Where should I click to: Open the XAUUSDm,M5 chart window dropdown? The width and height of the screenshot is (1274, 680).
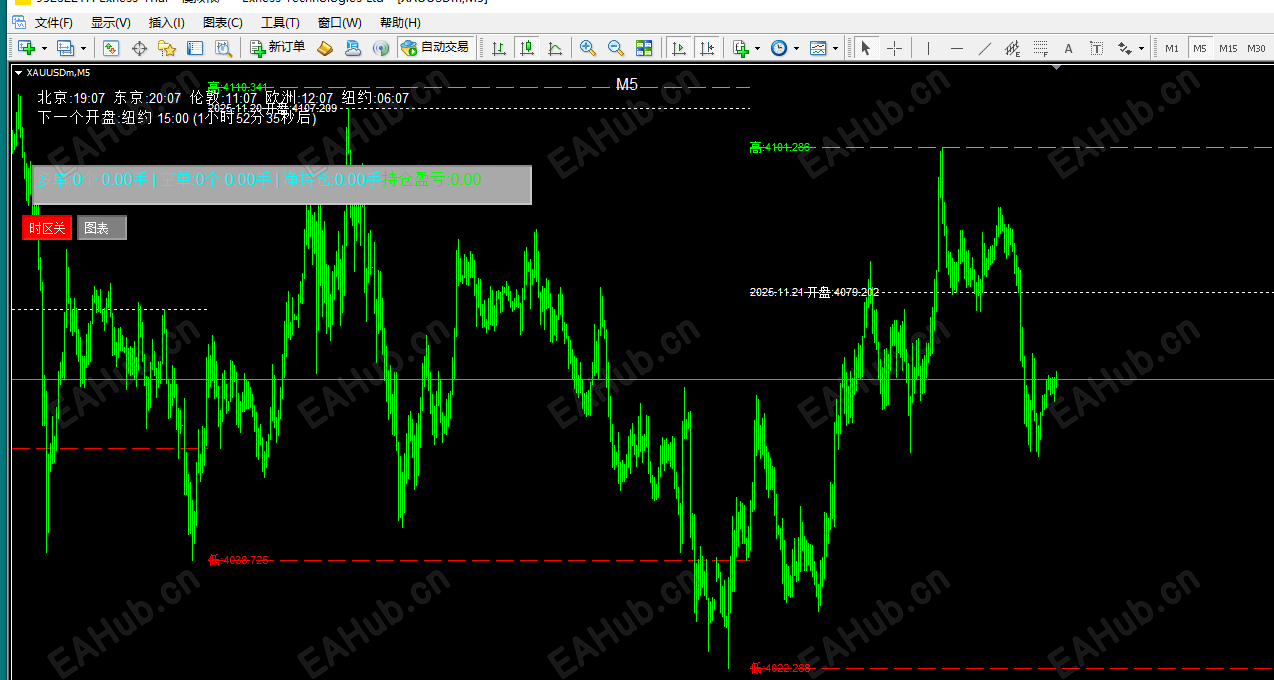[x=18, y=72]
